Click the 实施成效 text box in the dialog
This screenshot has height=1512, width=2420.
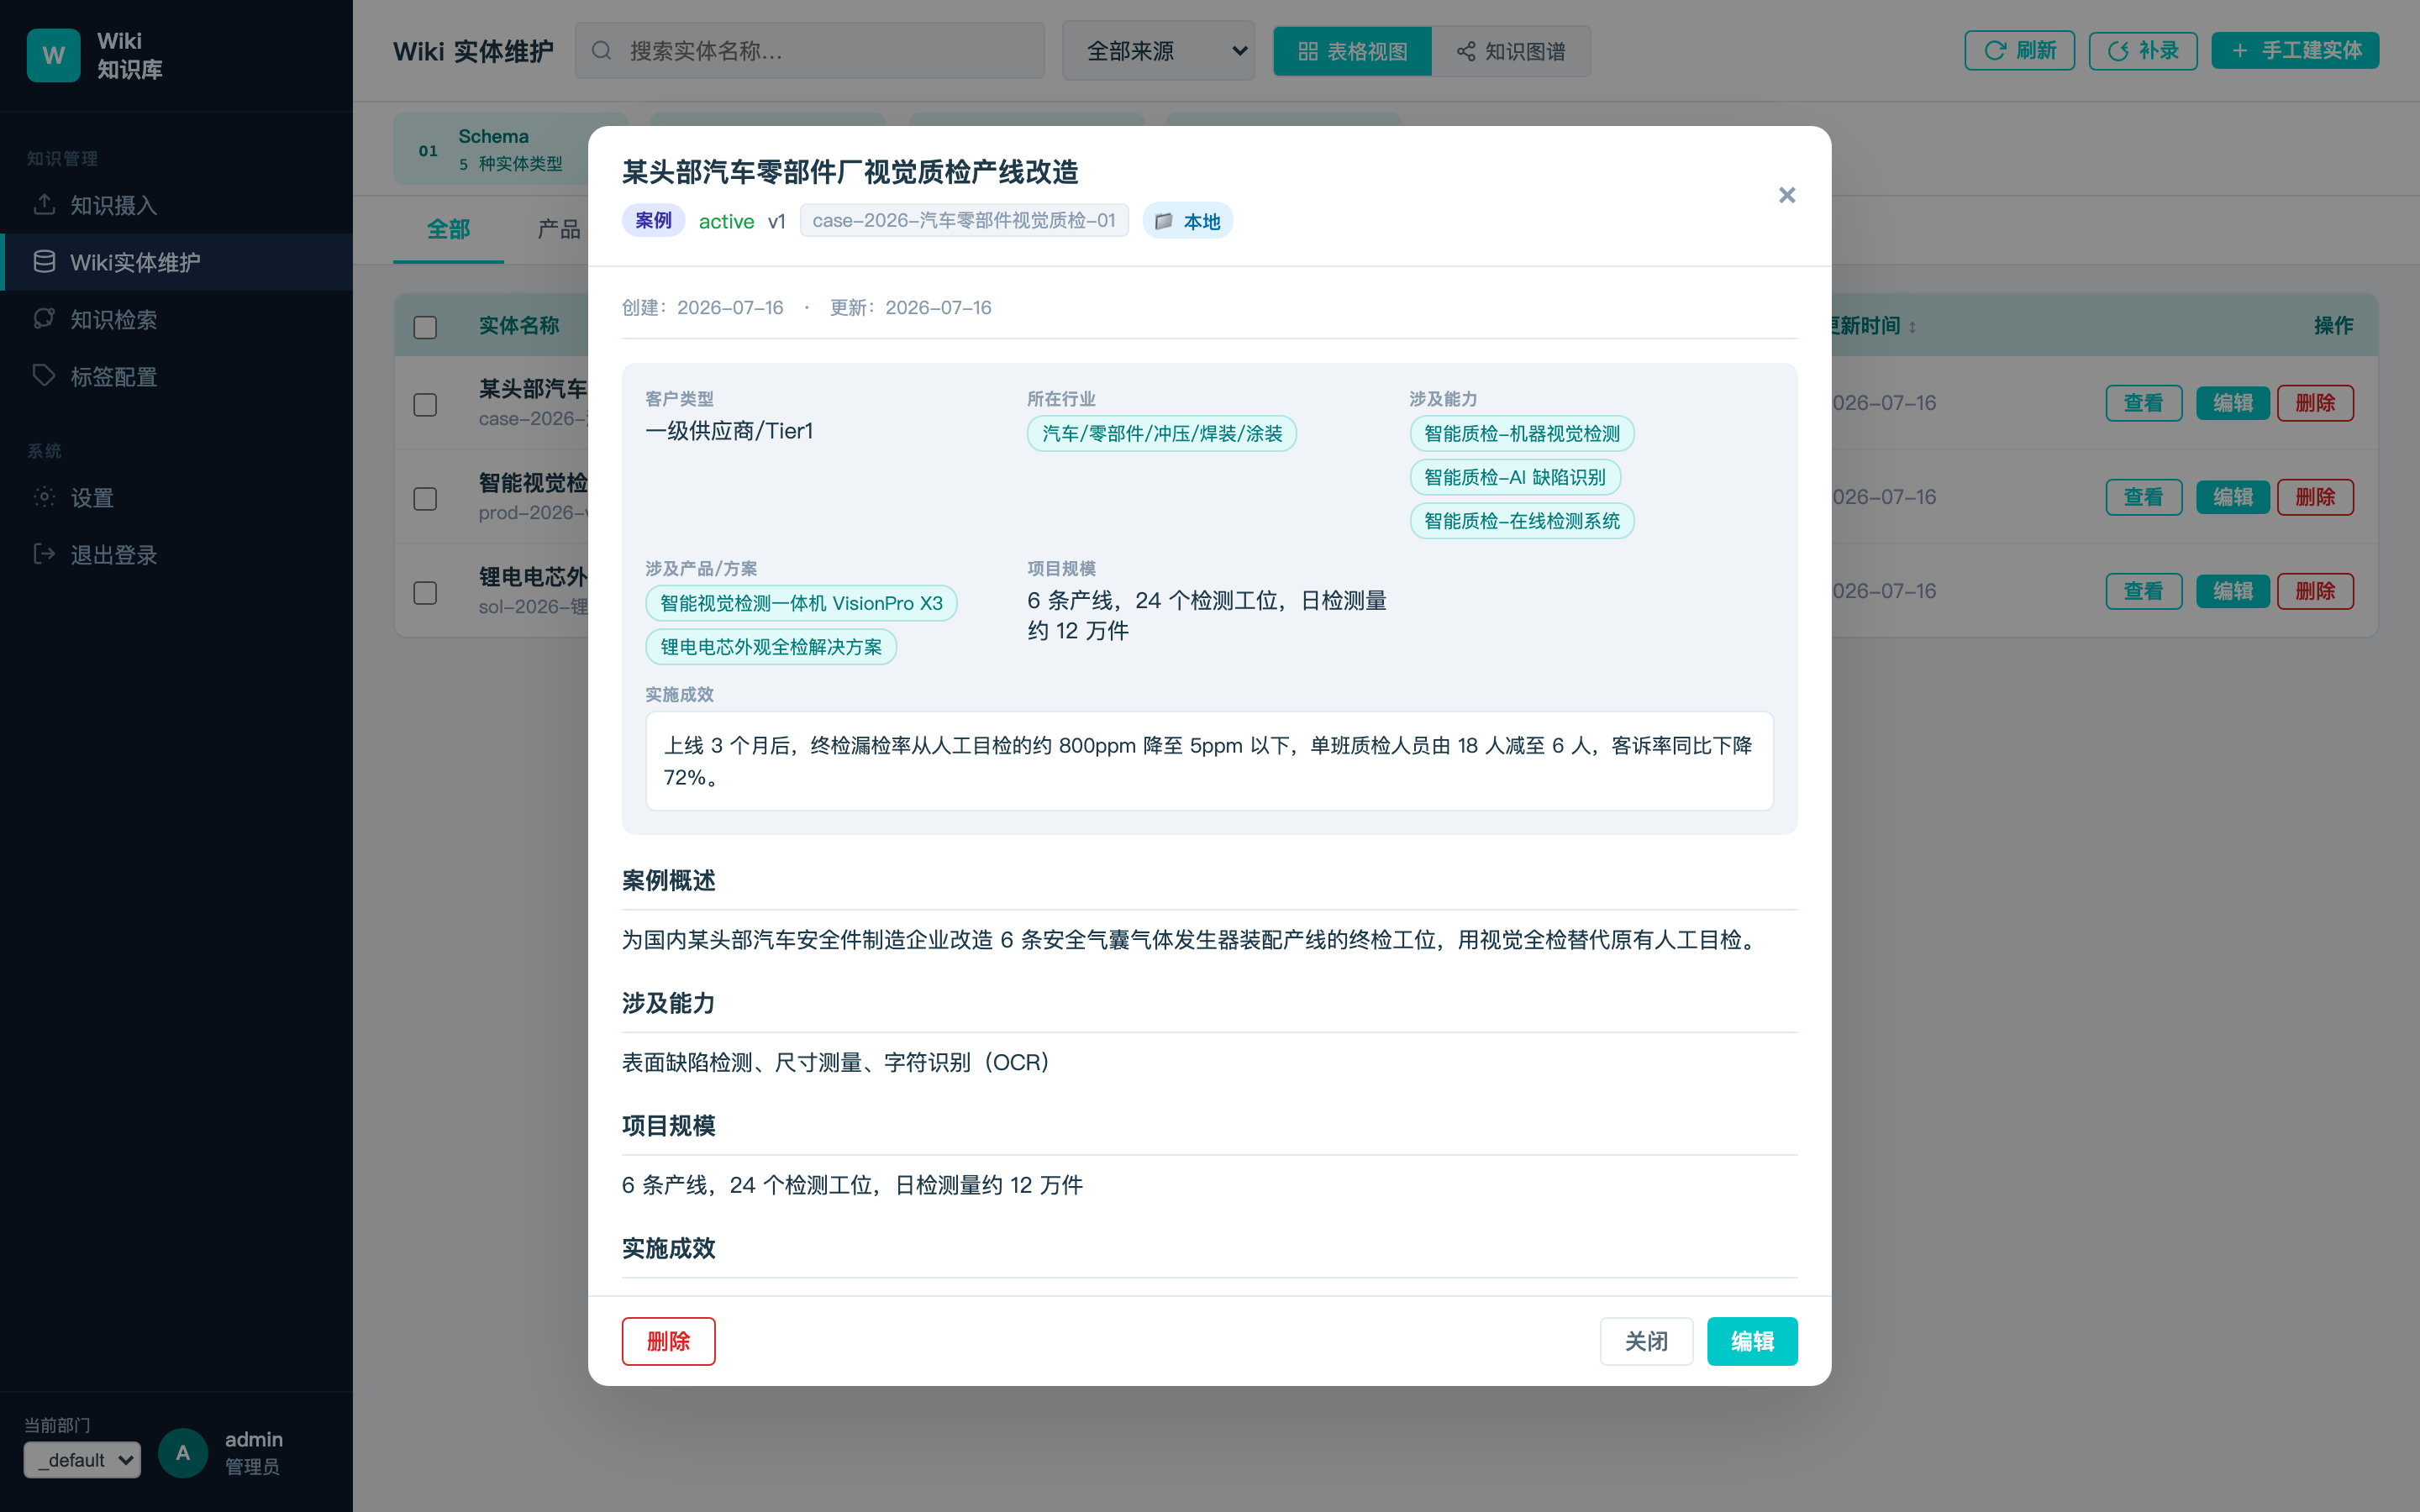click(x=1209, y=761)
